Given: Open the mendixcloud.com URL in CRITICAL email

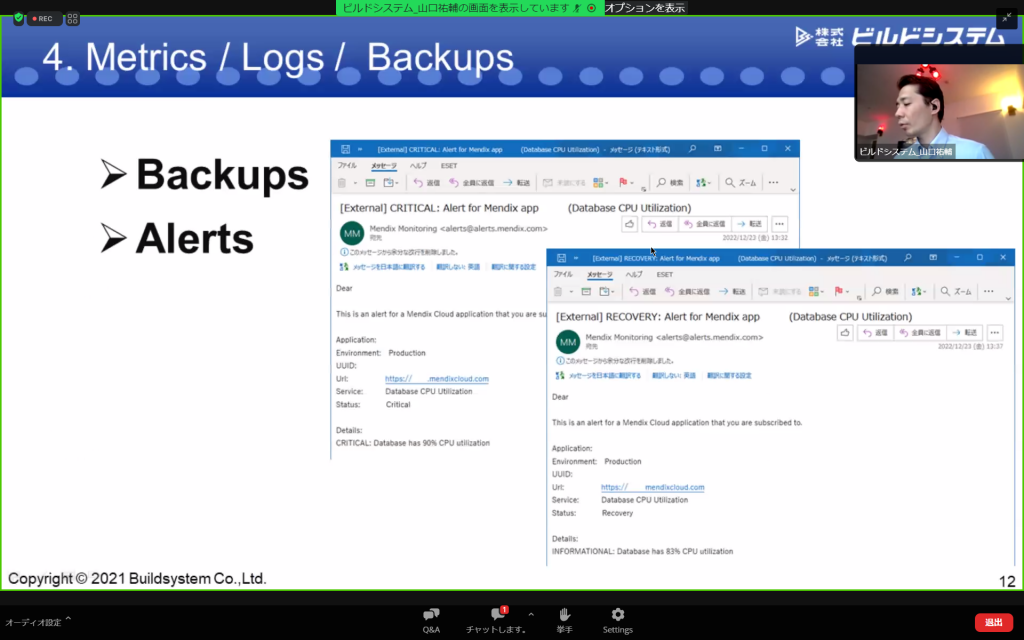Looking at the screenshot, I should point(437,379).
